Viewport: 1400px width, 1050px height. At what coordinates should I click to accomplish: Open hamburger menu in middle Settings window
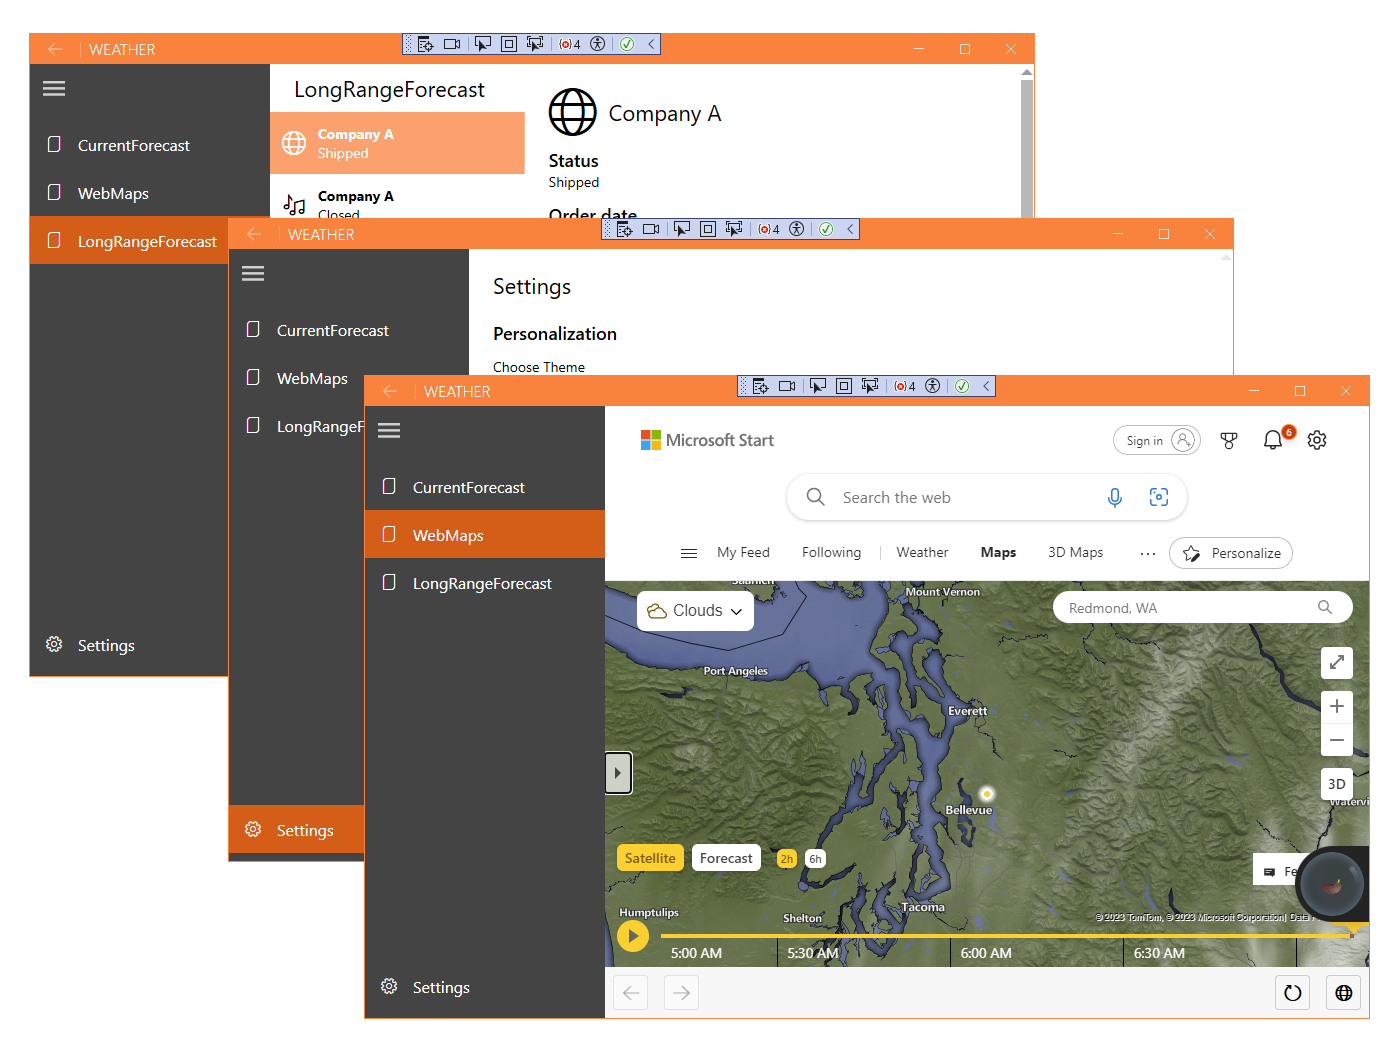[253, 273]
